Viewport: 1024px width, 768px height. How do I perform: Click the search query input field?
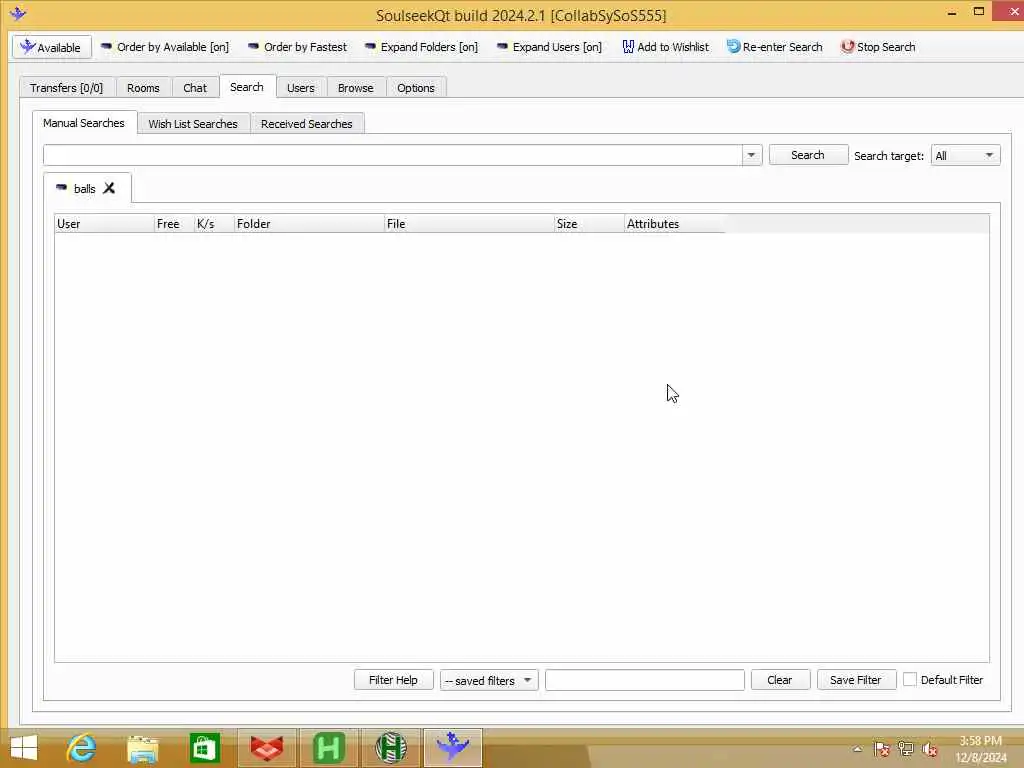click(x=392, y=155)
